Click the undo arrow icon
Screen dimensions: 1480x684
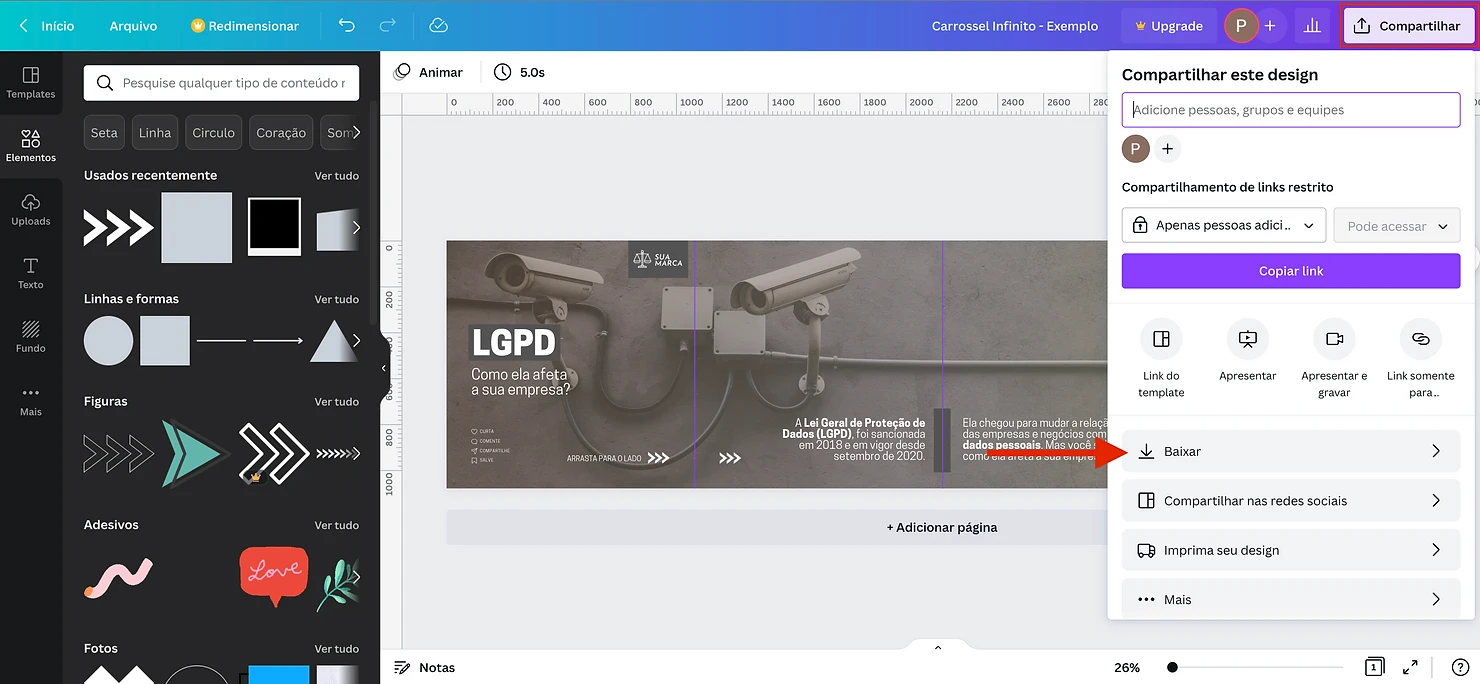347,26
